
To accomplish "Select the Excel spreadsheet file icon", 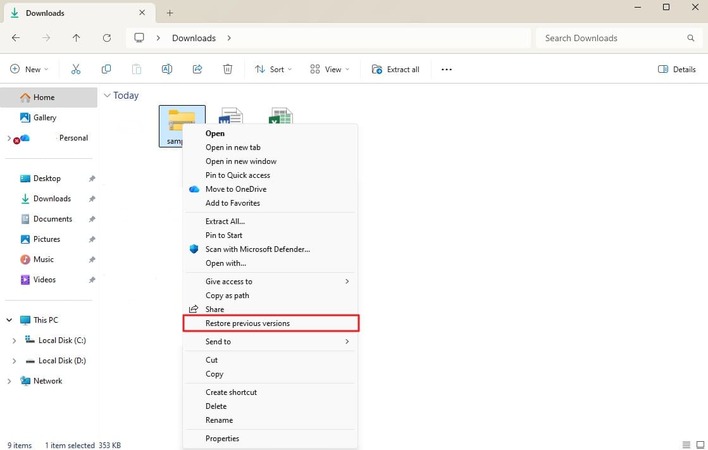I will click(x=280, y=116).
